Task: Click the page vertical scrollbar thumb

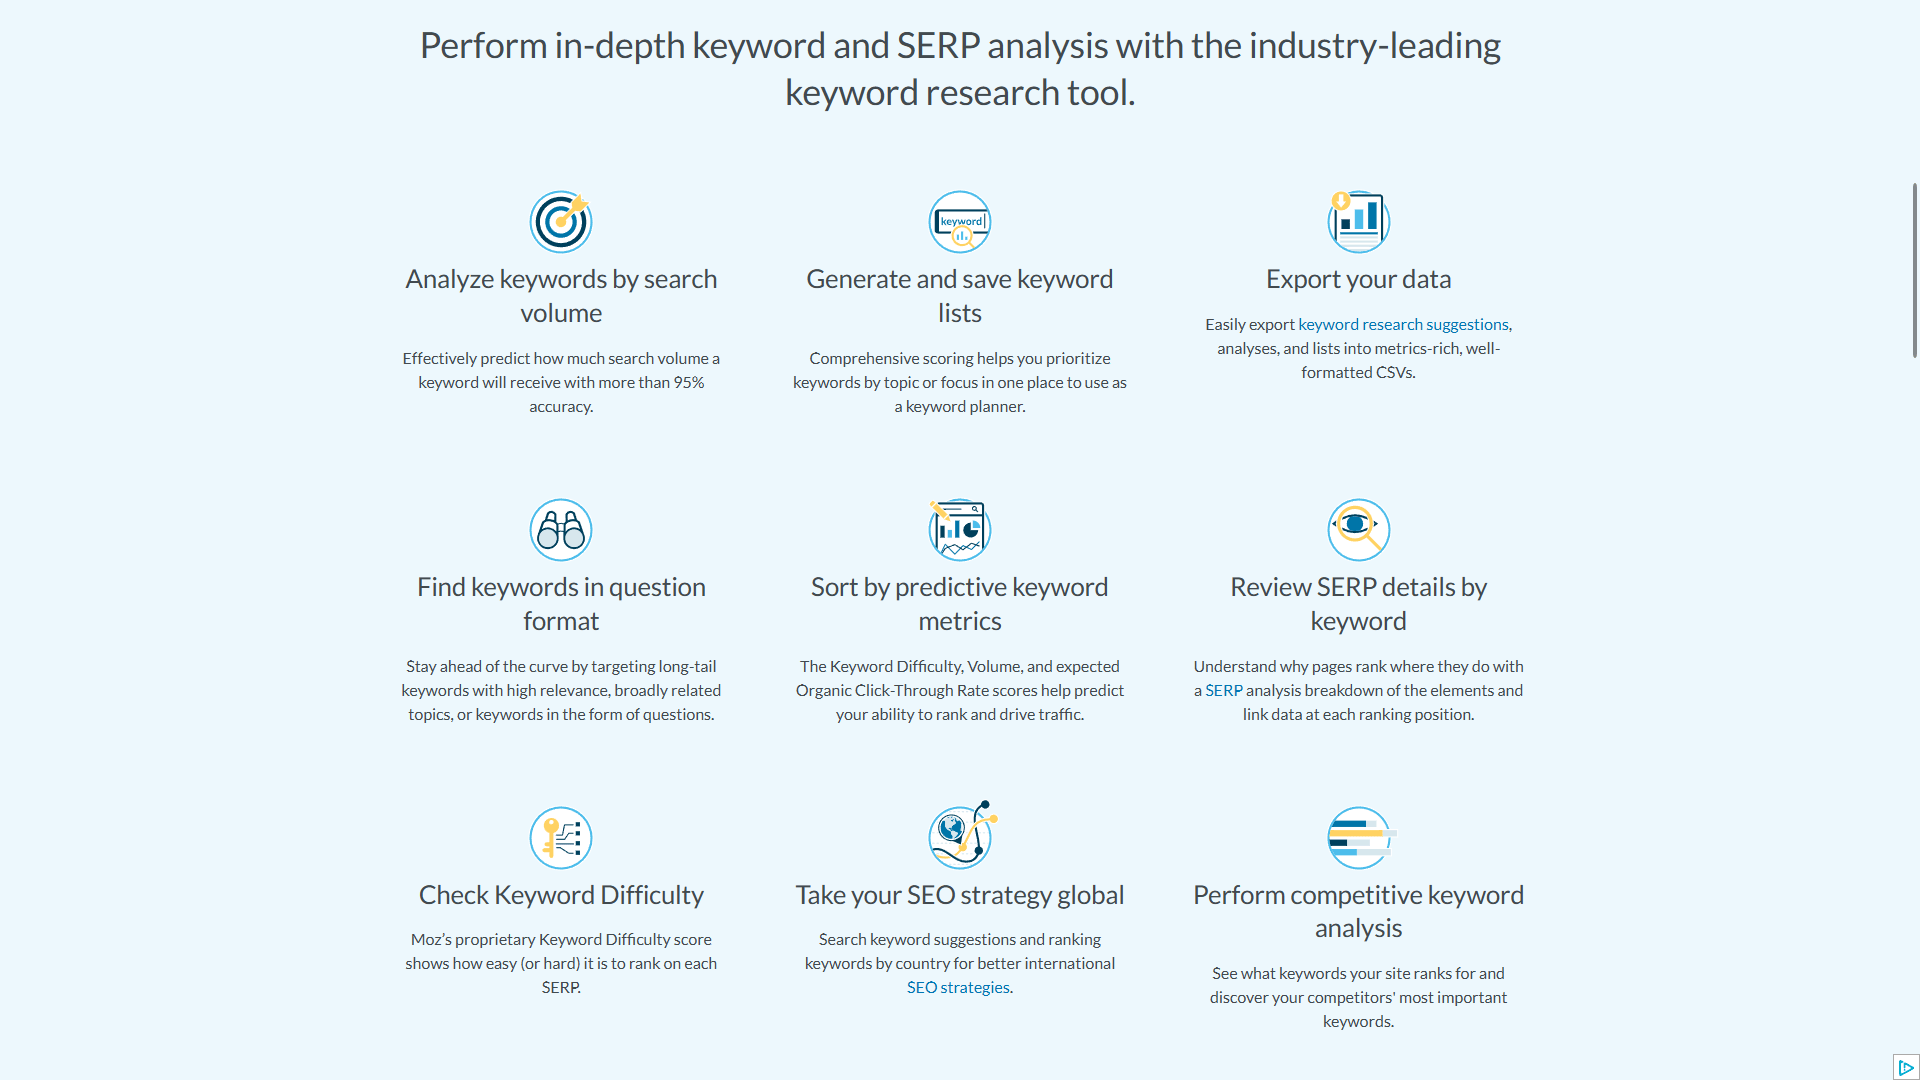Action: pyautogui.click(x=1915, y=270)
